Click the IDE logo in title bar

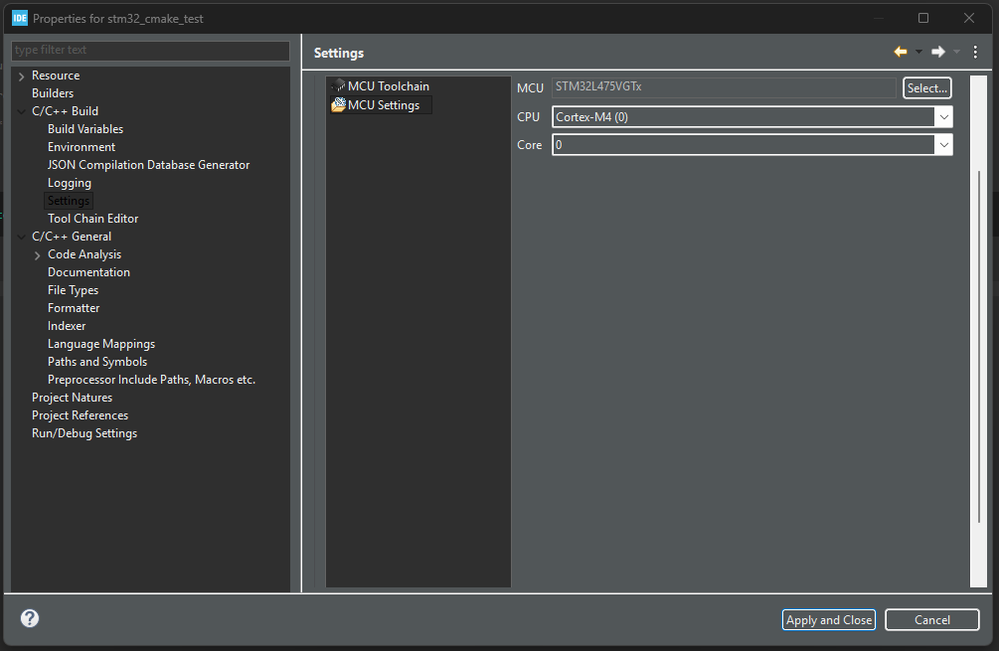click(19, 18)
